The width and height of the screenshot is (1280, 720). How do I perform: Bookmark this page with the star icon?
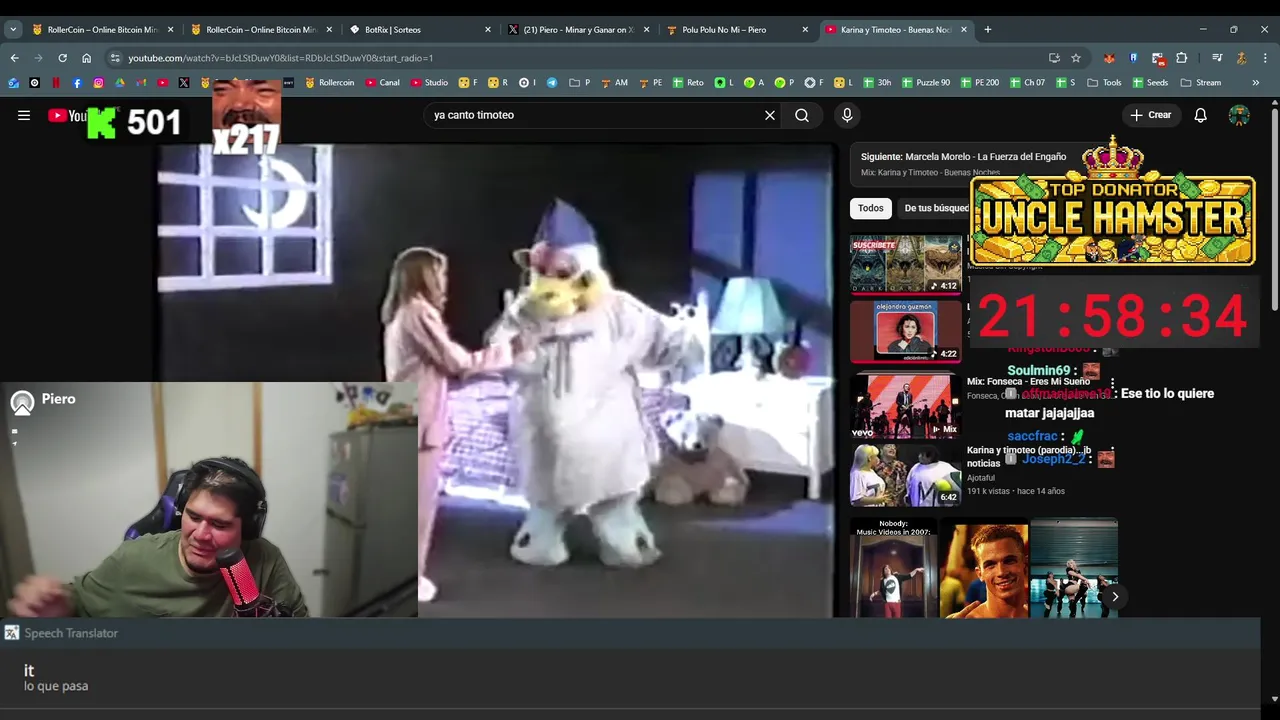[1076, 58]
